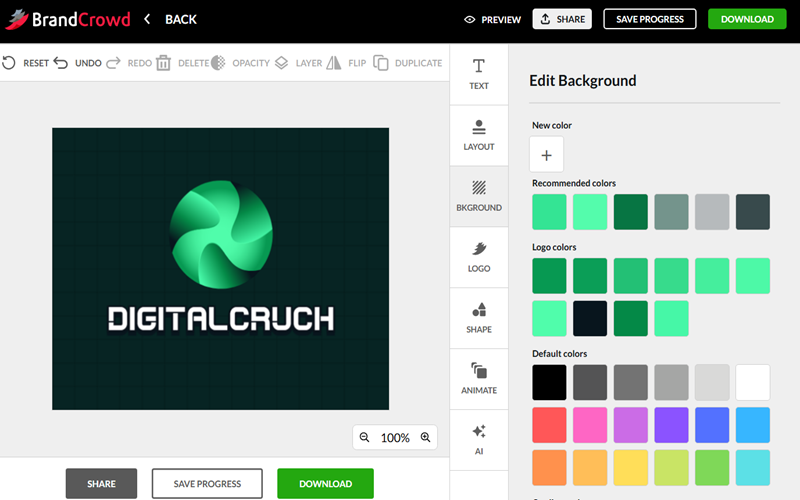Zoom in the canvas
This screenshot has height=500, width=800.
pyautogui.click(x=426, y=437)
